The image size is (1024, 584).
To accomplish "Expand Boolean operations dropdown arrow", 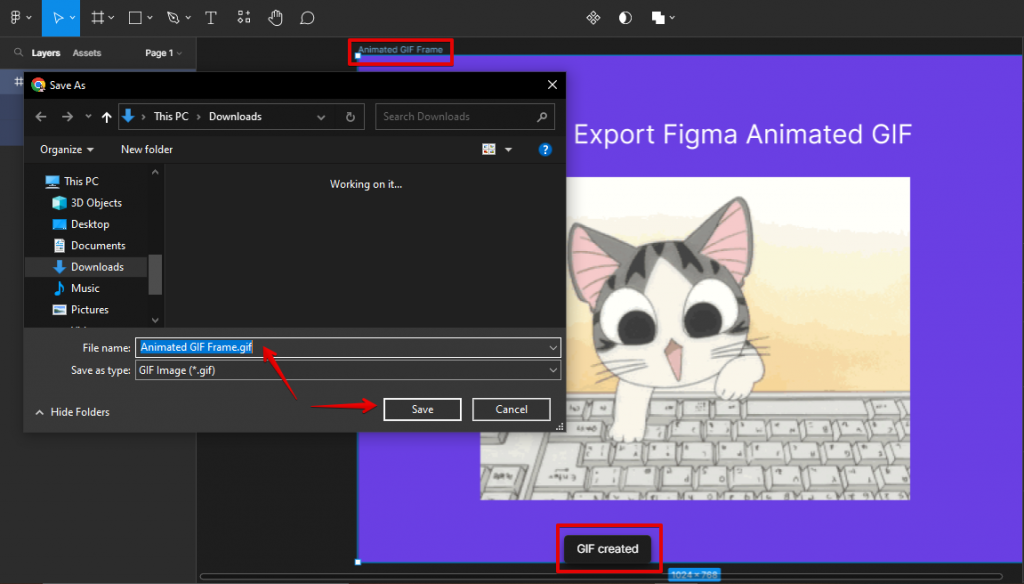I will click(x=672, y=18).
